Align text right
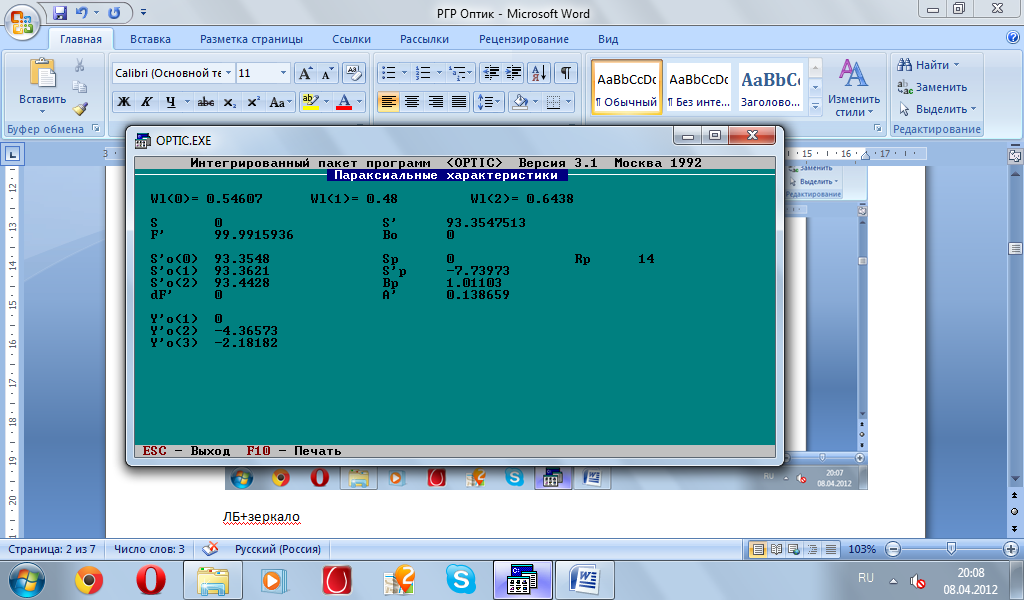 pyautogui.click(x=436, y=102)
